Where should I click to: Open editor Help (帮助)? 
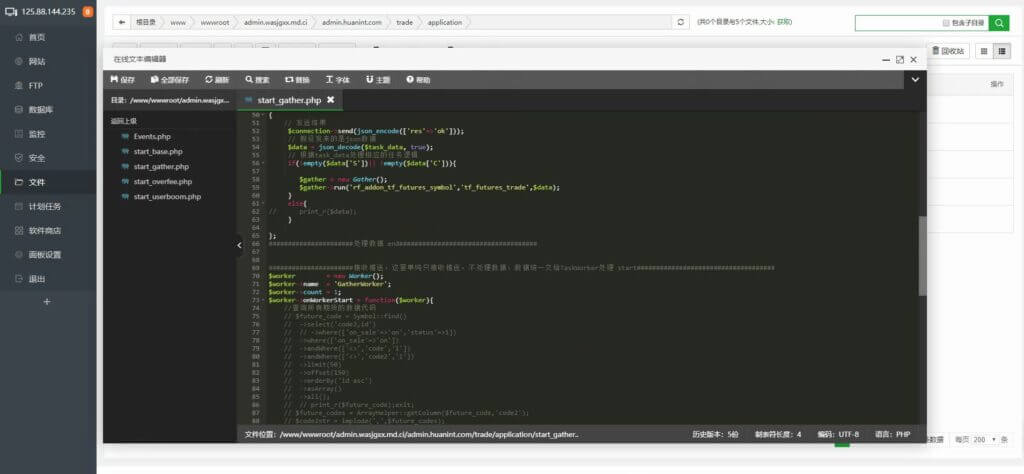(x=418, y=79)
